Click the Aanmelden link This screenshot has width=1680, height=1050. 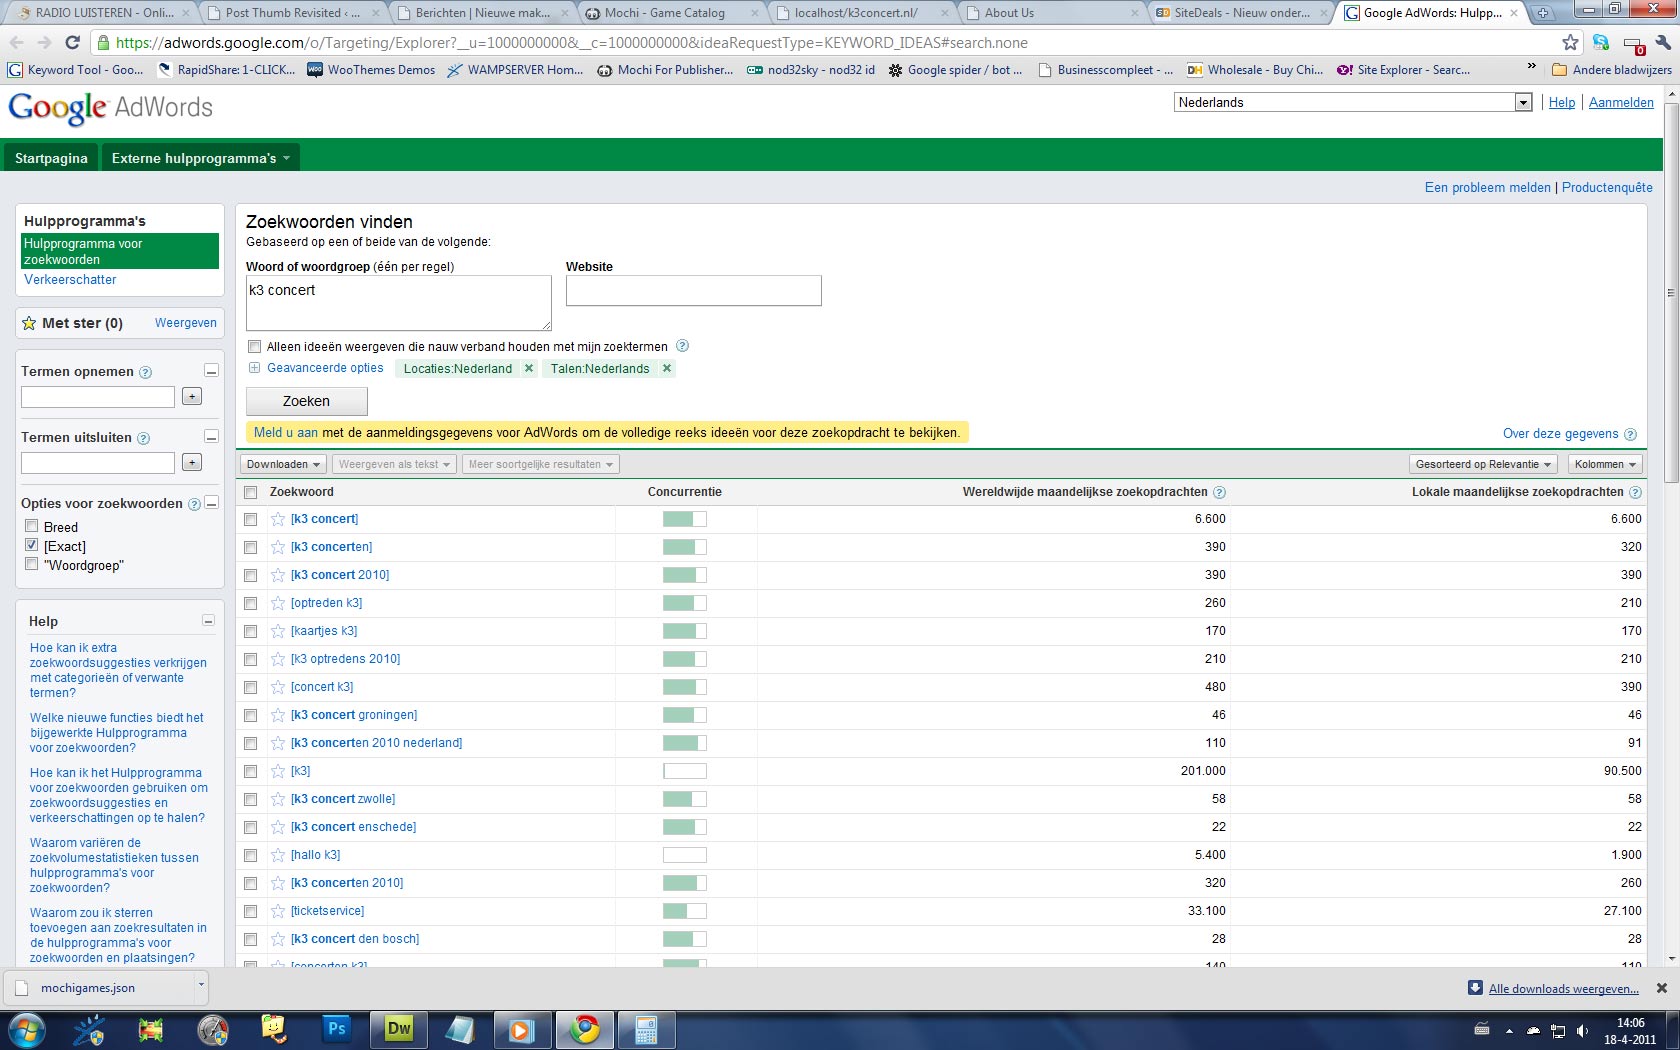click(1621, 102)
